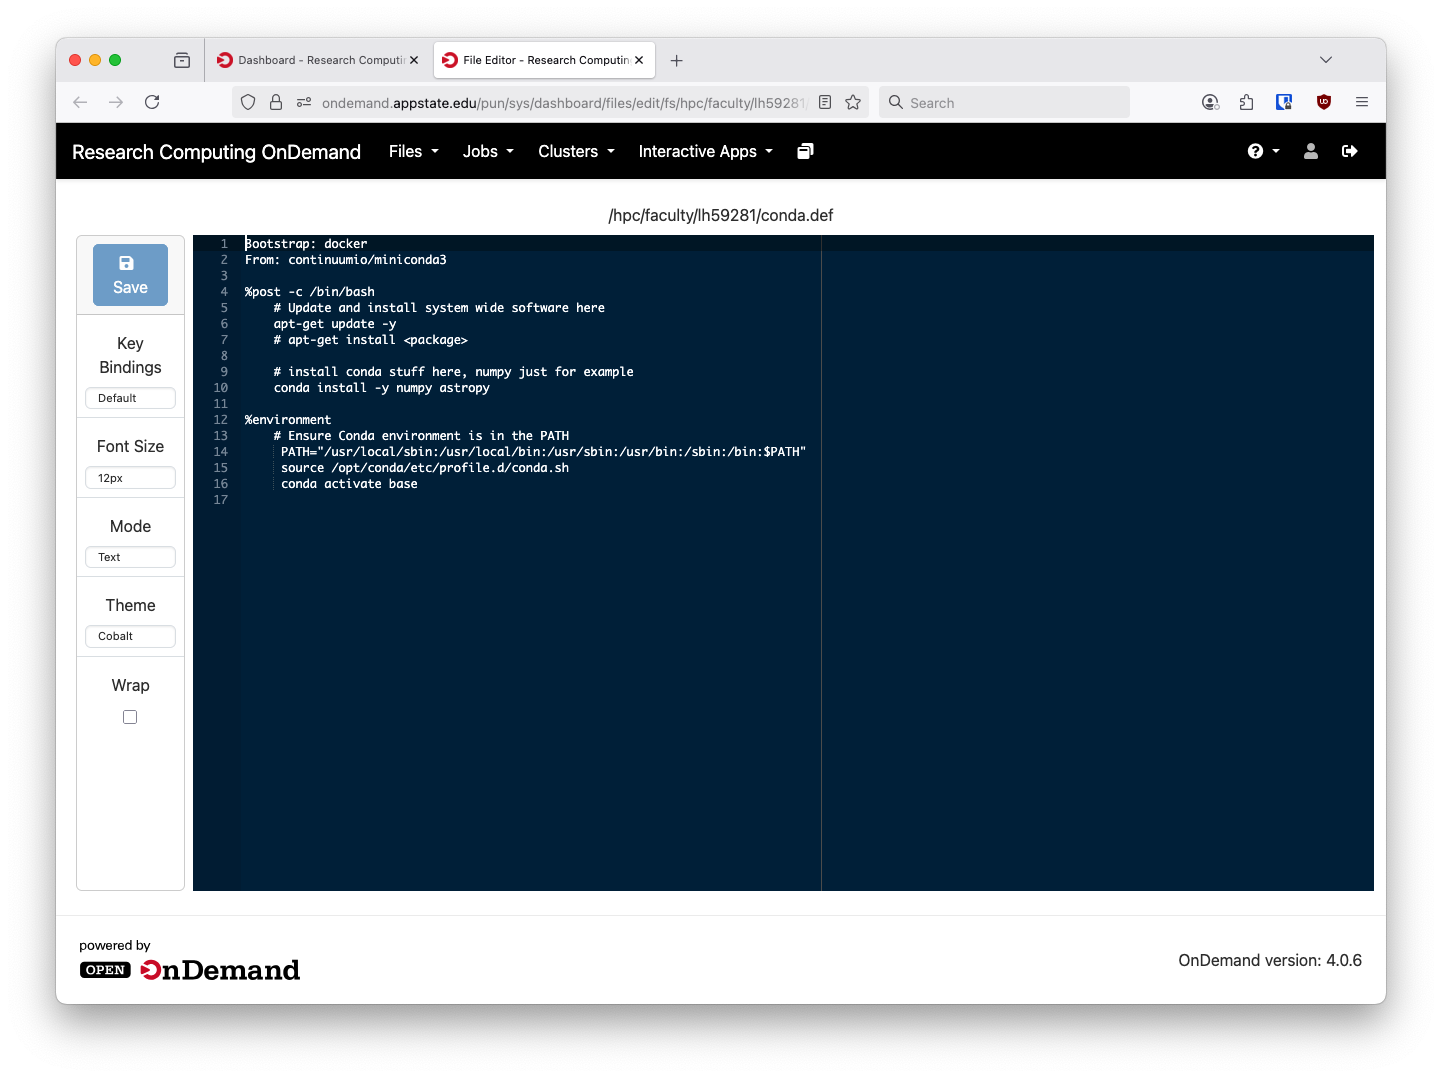Viewport: 1442px width, 1078px height.
Task: Click the log out icon
Action: pos(1350,151)
